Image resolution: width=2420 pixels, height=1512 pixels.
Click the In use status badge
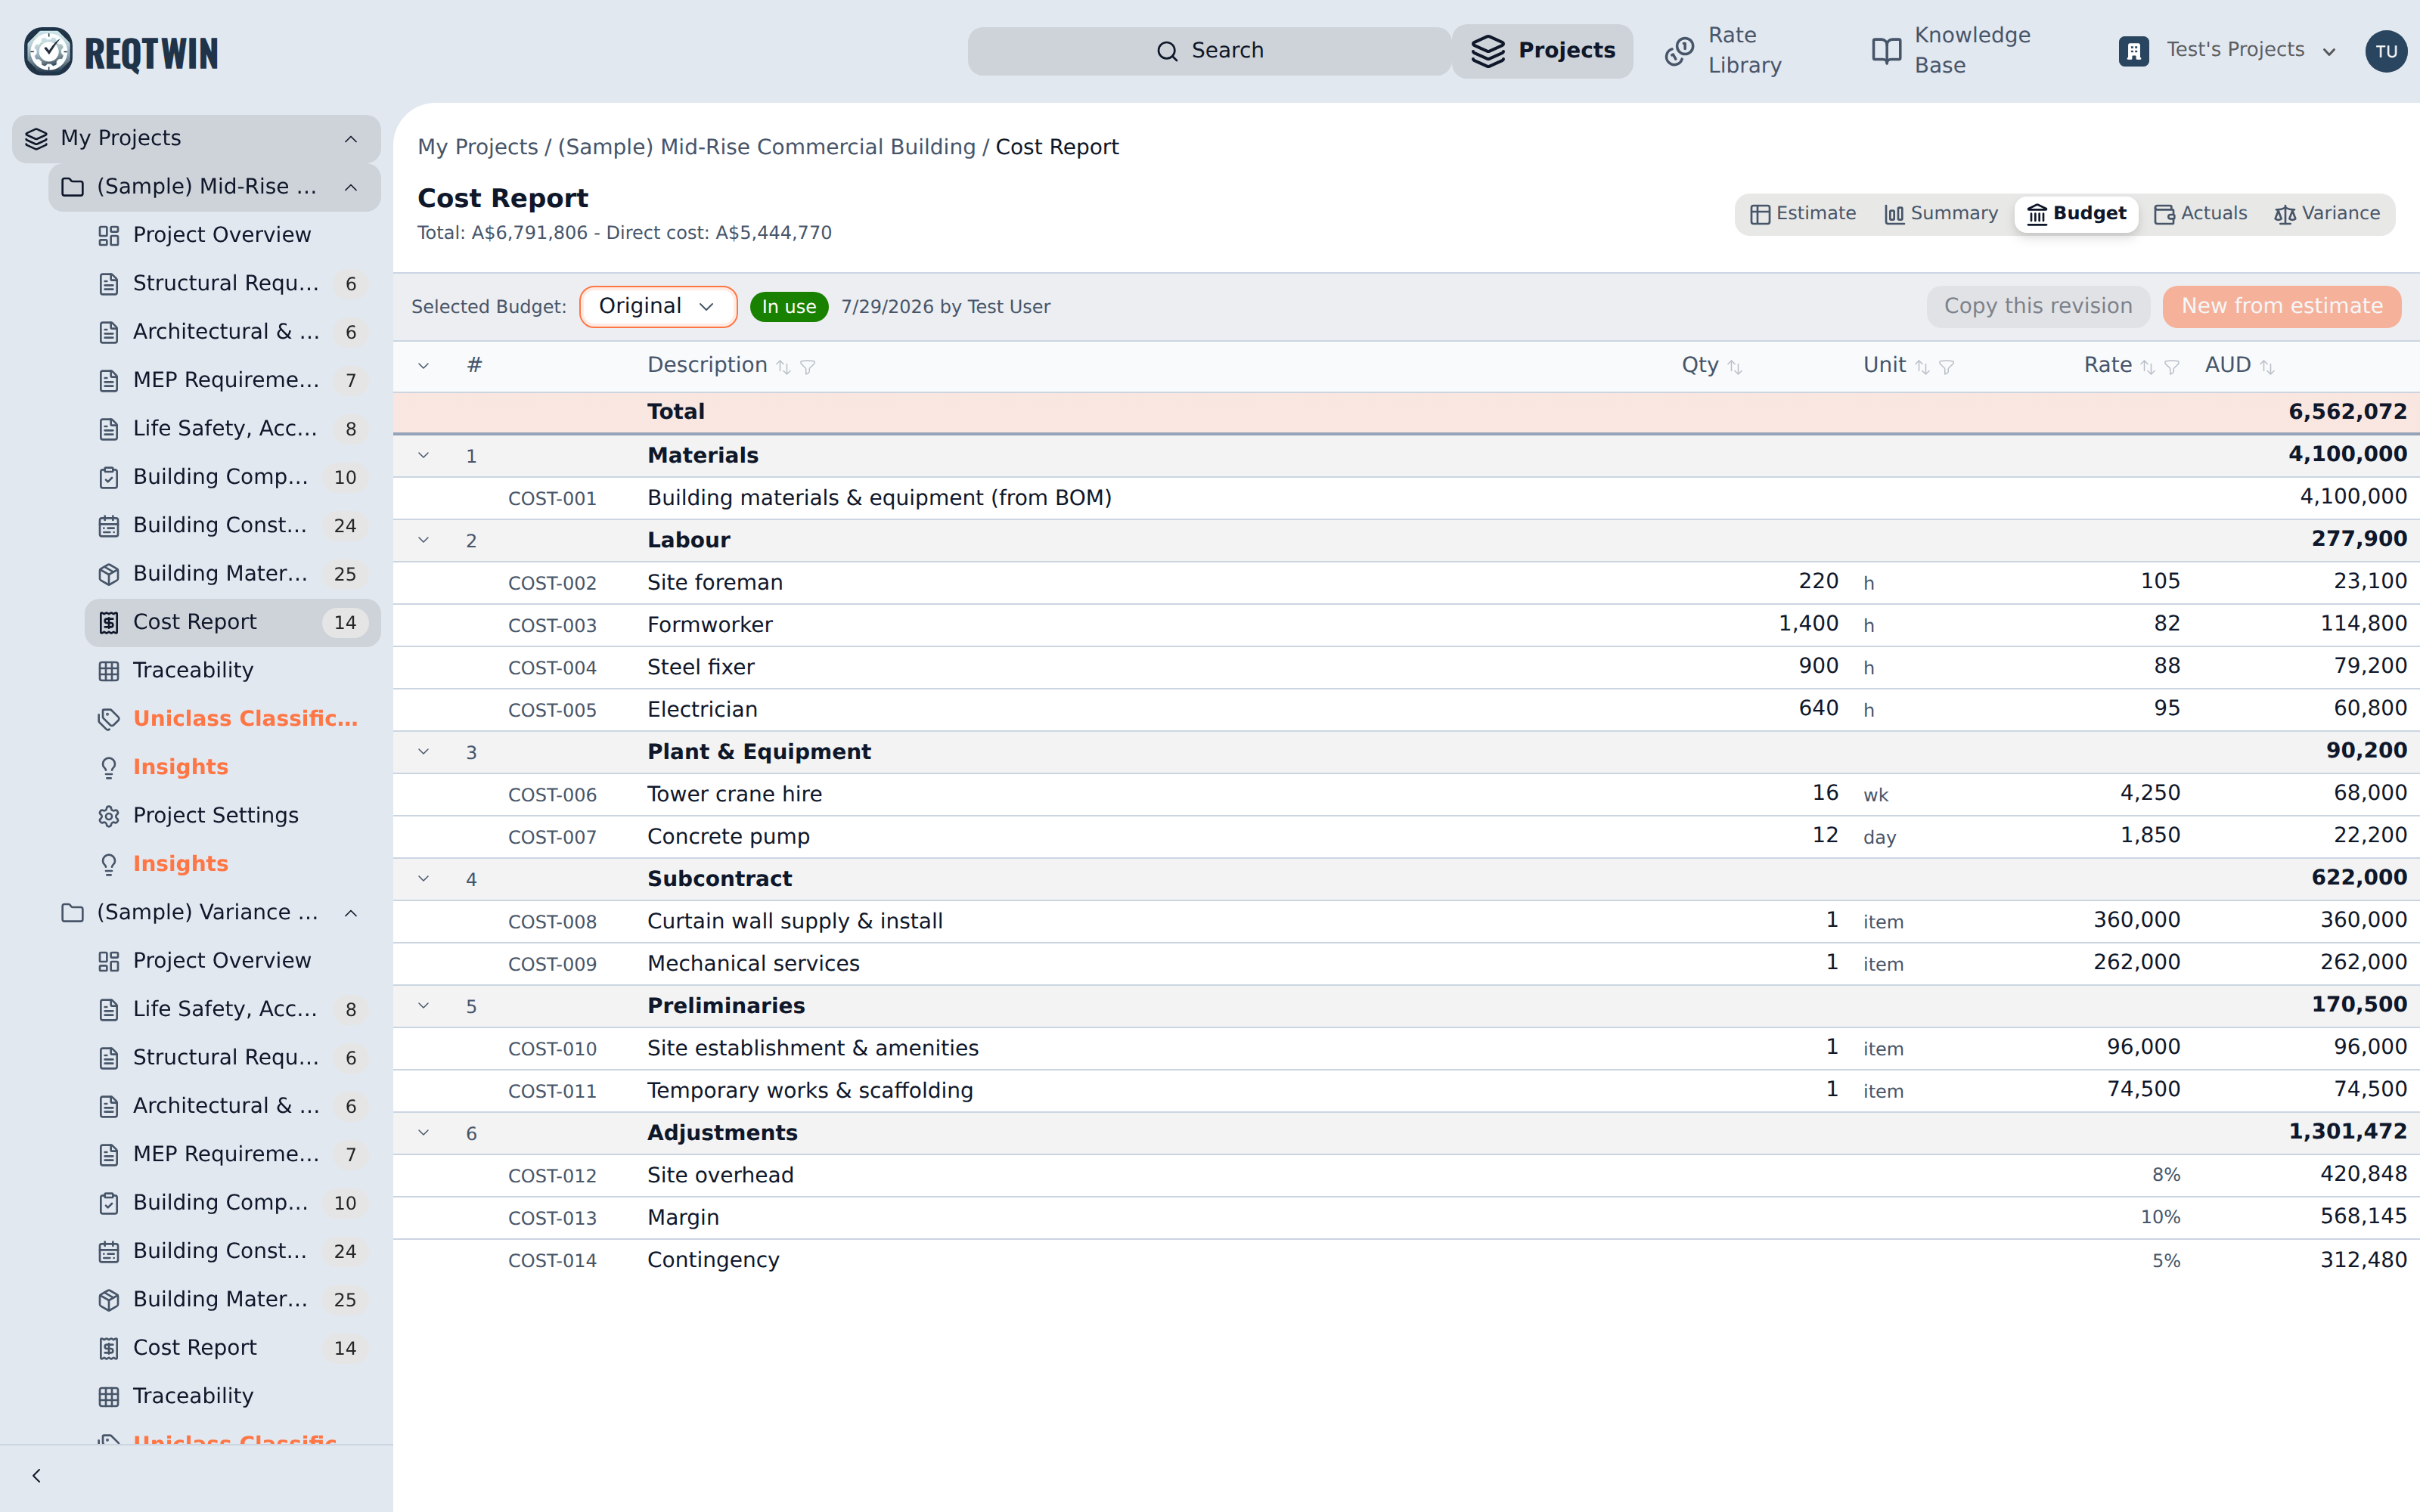click(789, 307)
